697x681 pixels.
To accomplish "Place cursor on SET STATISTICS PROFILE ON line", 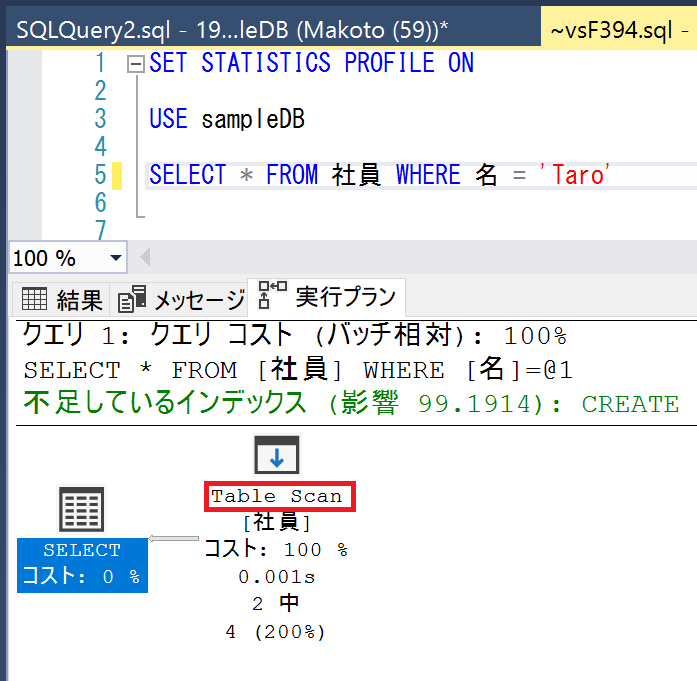I will pos(312,63).
